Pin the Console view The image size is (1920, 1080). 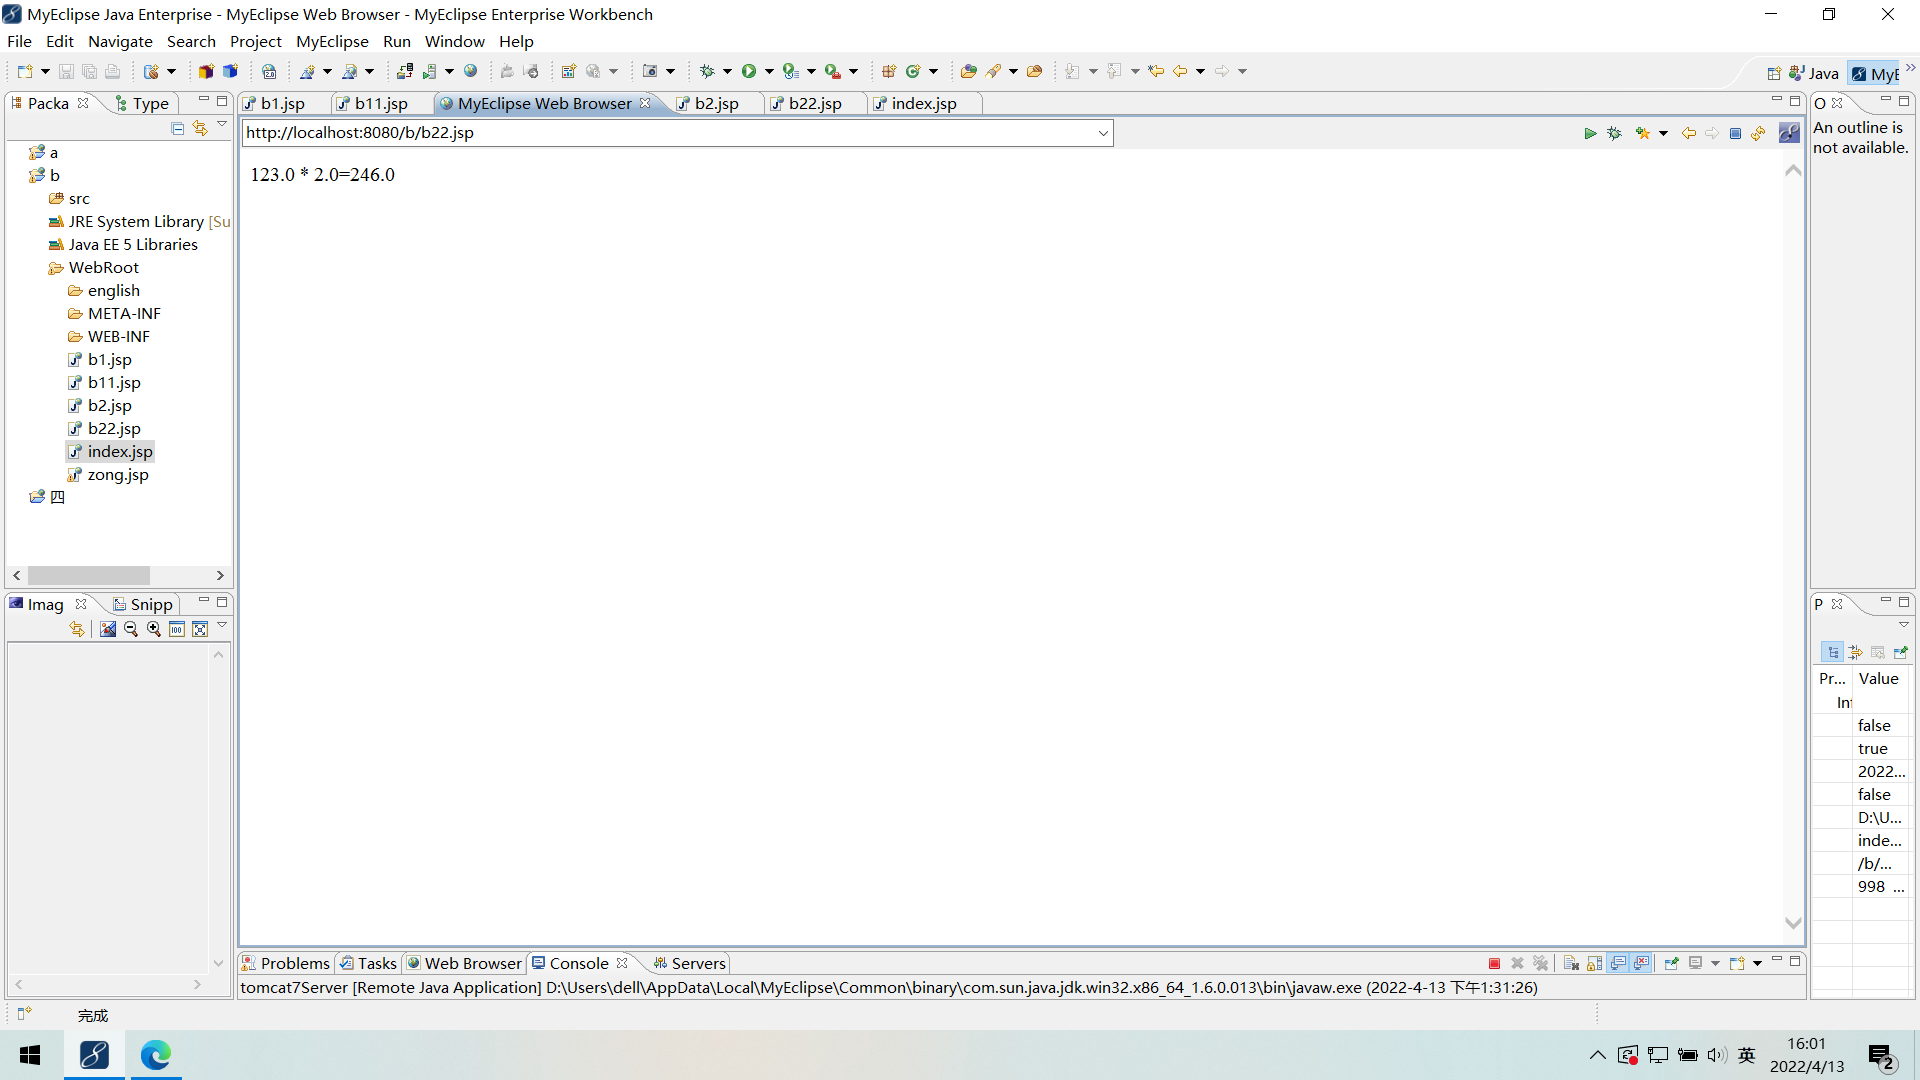click(x=1671, y=963)
